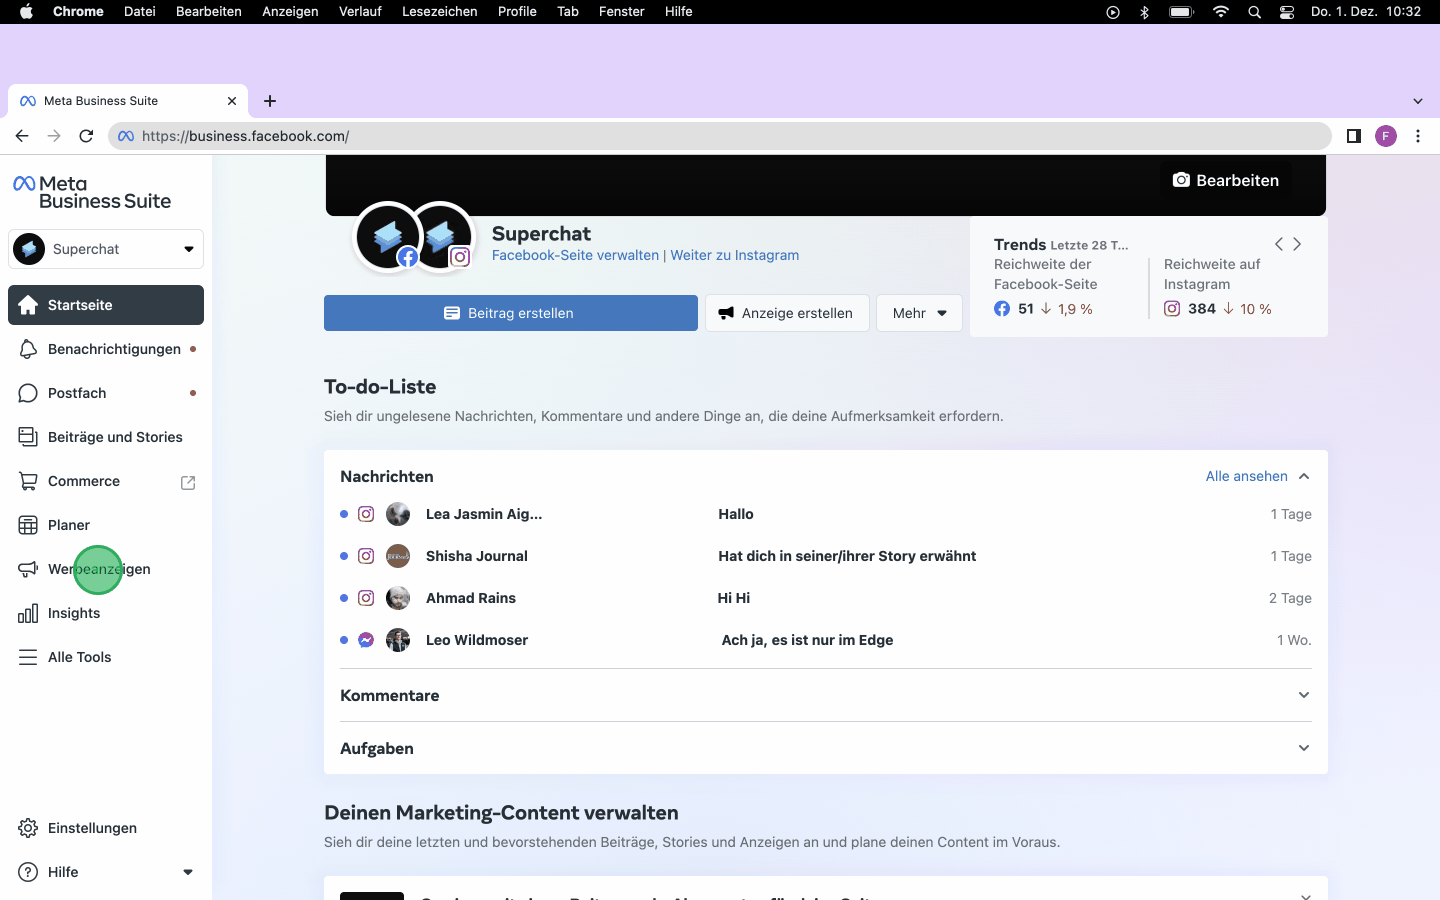Open the Planer calendar grid icon
This screenshot has height=900, width=1440.
click(28, 525)
